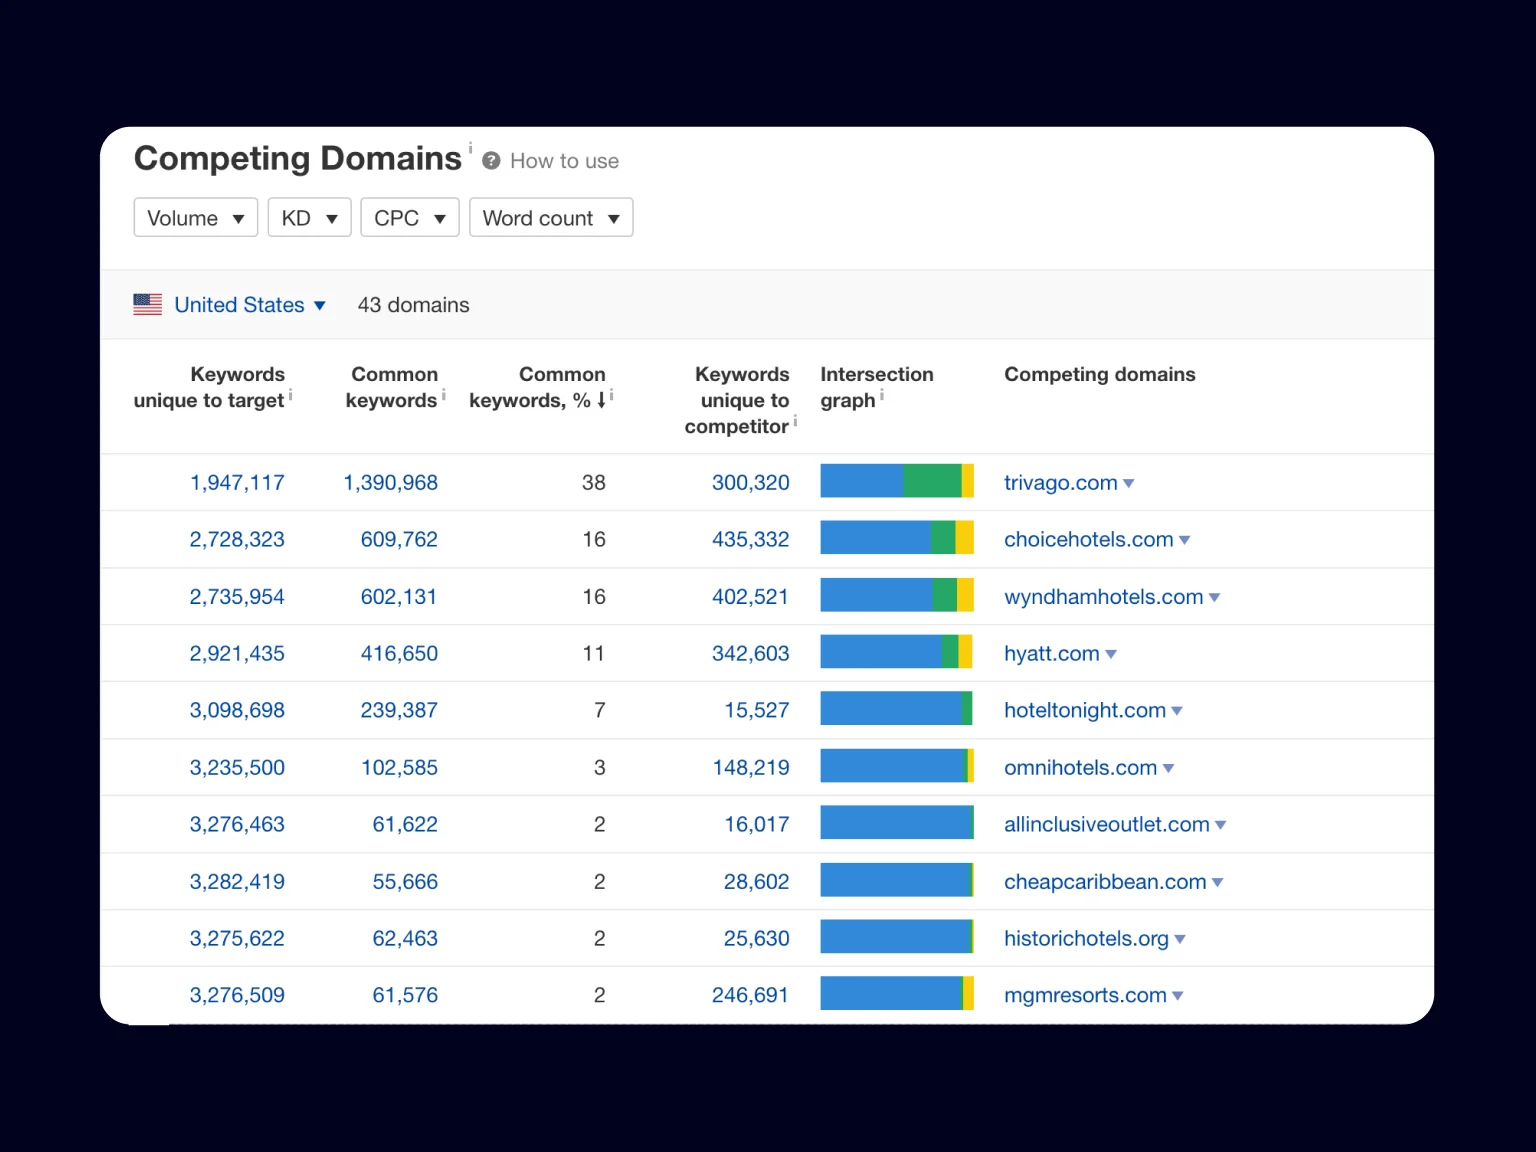The width and height of the screenshot is (1536, 1152).
Task: Open the omnihotels.com domain link
Action: click(x=1080, y=767)
